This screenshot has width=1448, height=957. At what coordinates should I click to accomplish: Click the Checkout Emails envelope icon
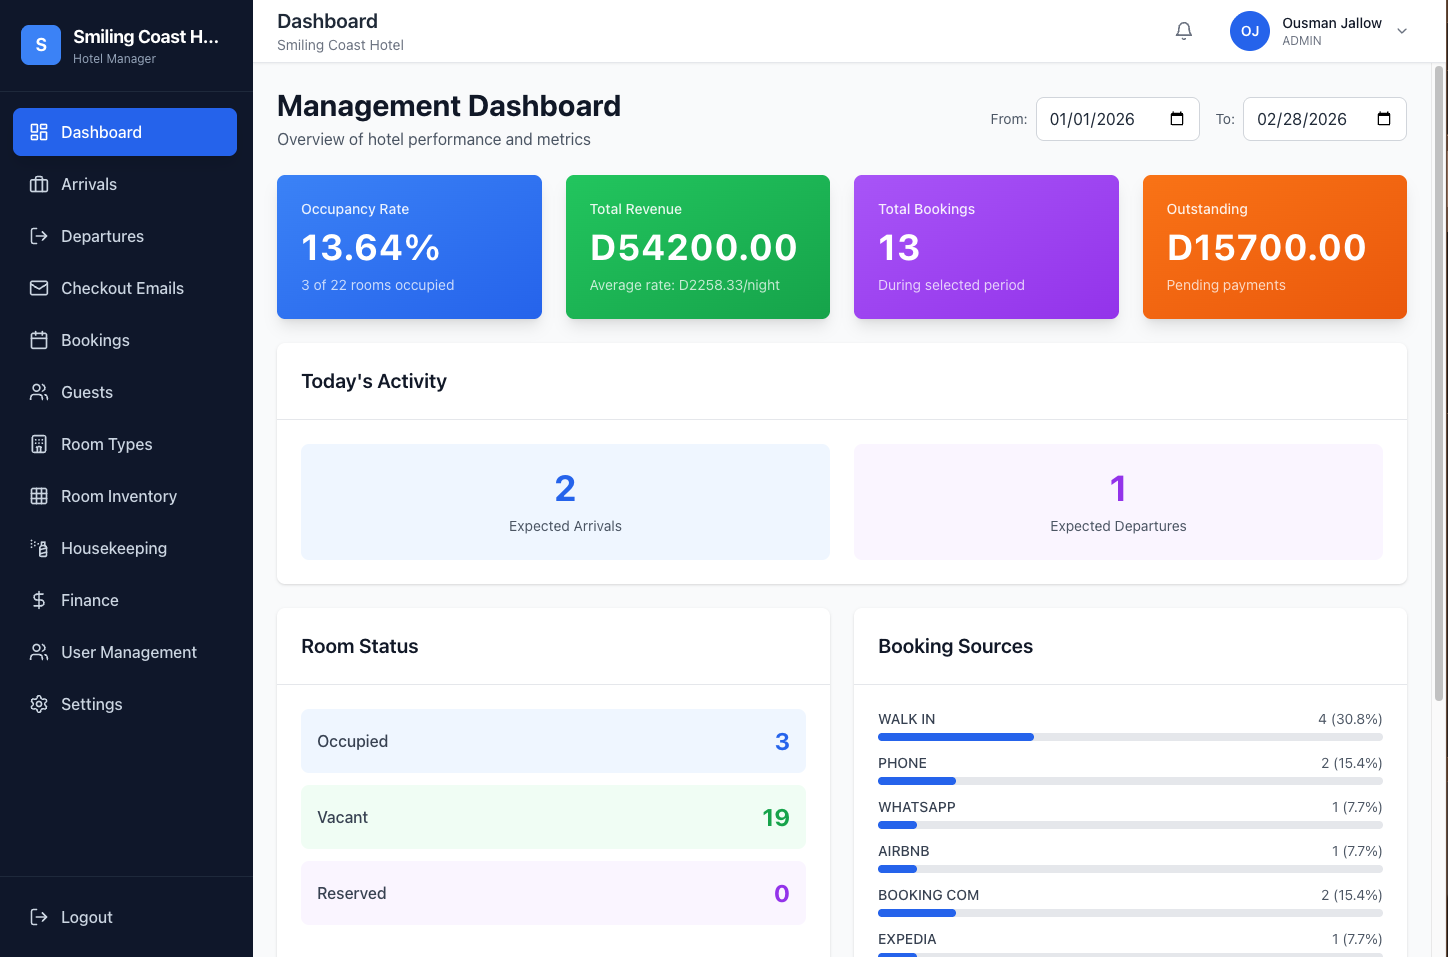click(x=39, y=288)
